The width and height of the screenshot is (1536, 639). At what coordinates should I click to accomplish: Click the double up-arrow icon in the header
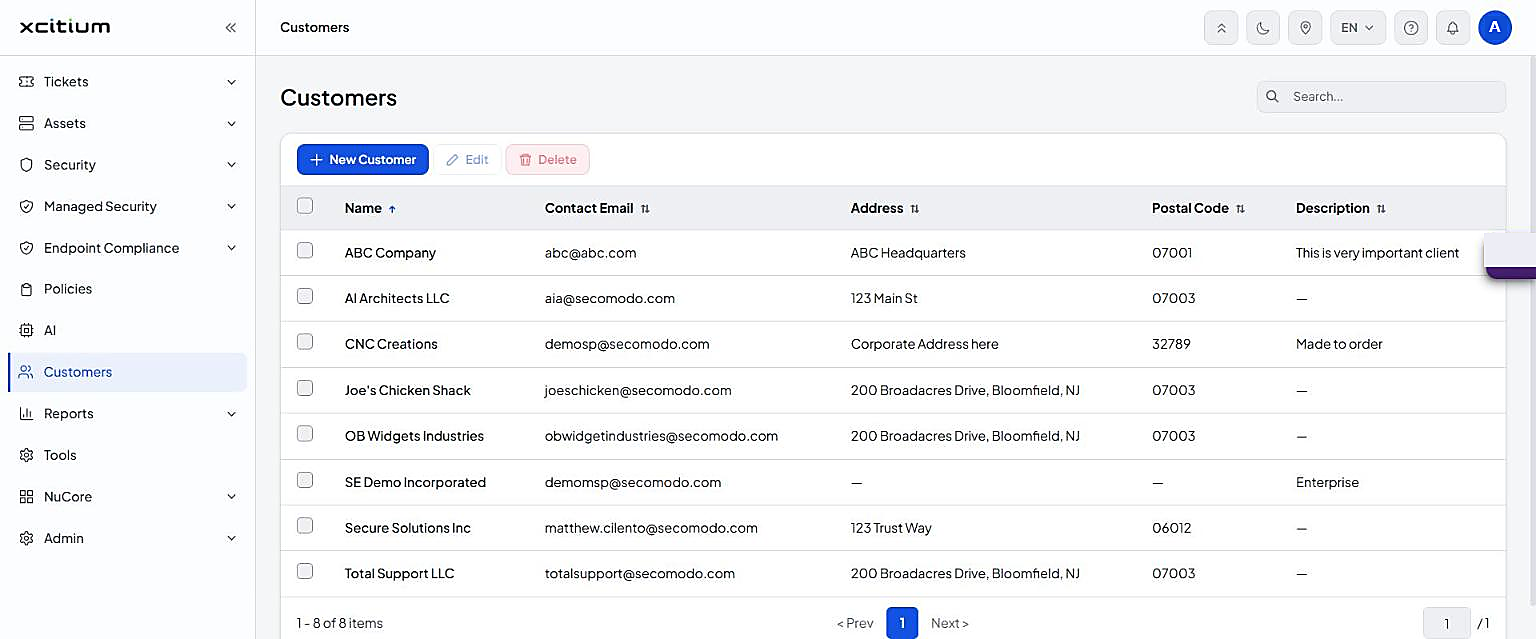tap(1221, 28)
